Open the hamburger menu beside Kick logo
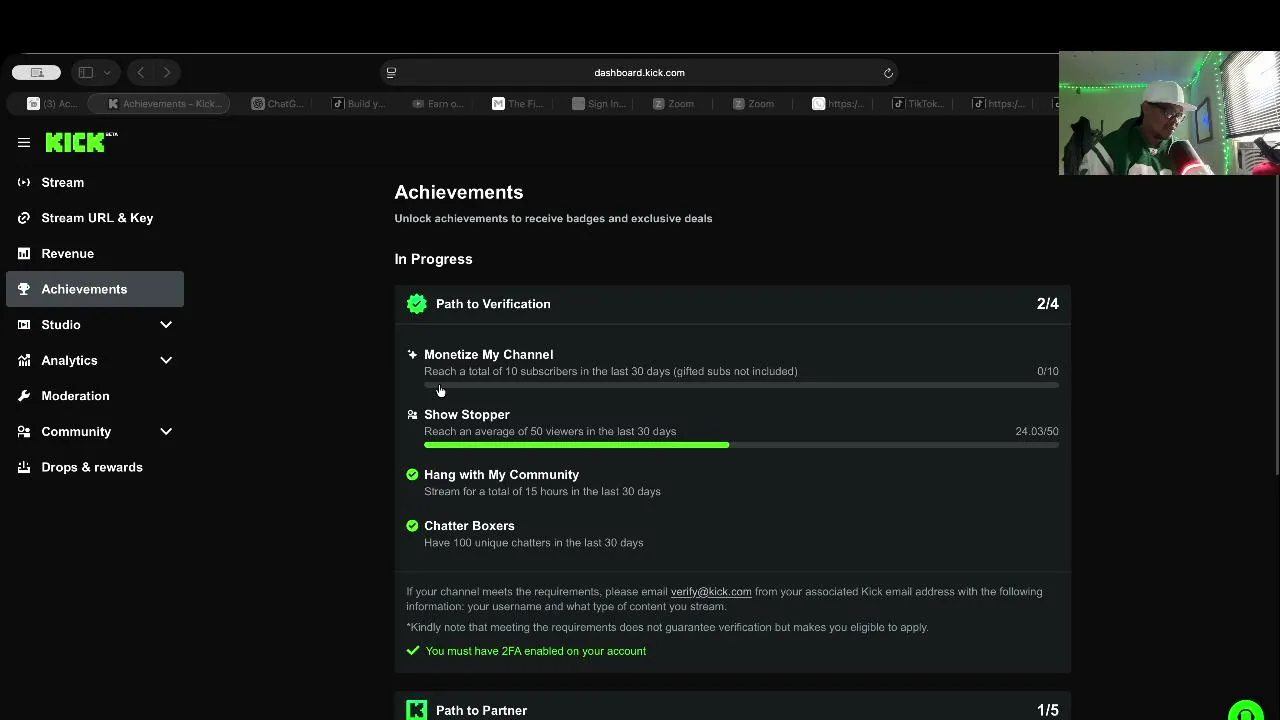This screenshot has height=720, width=1280. 24,143
